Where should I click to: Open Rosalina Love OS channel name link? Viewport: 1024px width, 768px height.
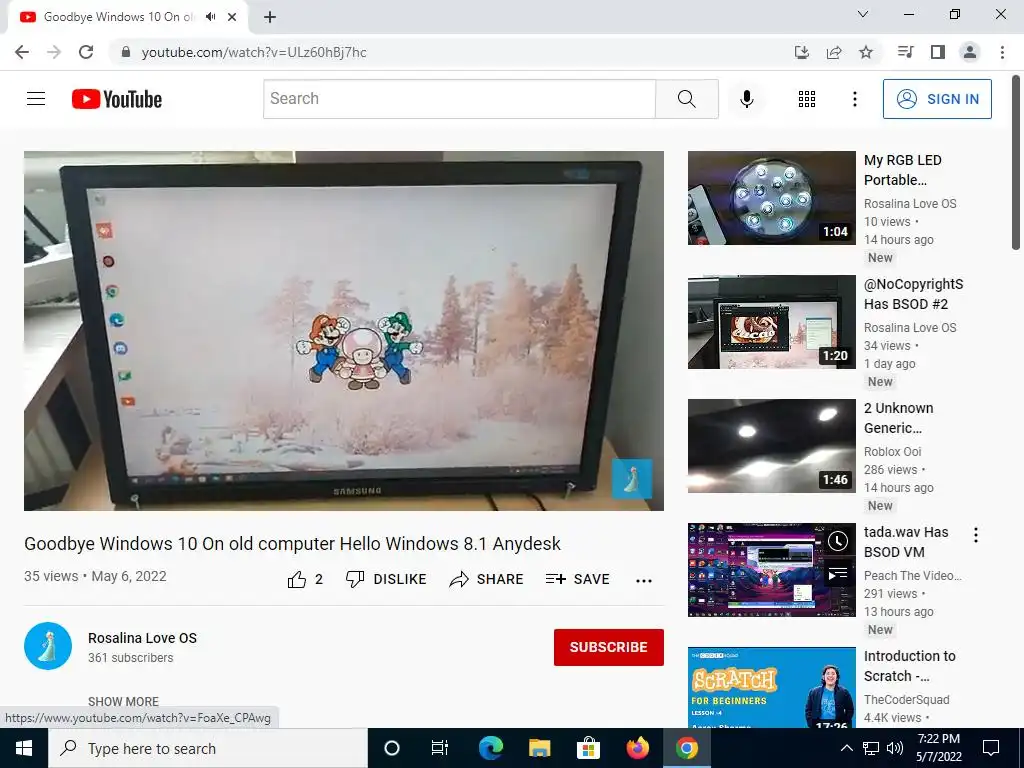(x=142, y=638)
